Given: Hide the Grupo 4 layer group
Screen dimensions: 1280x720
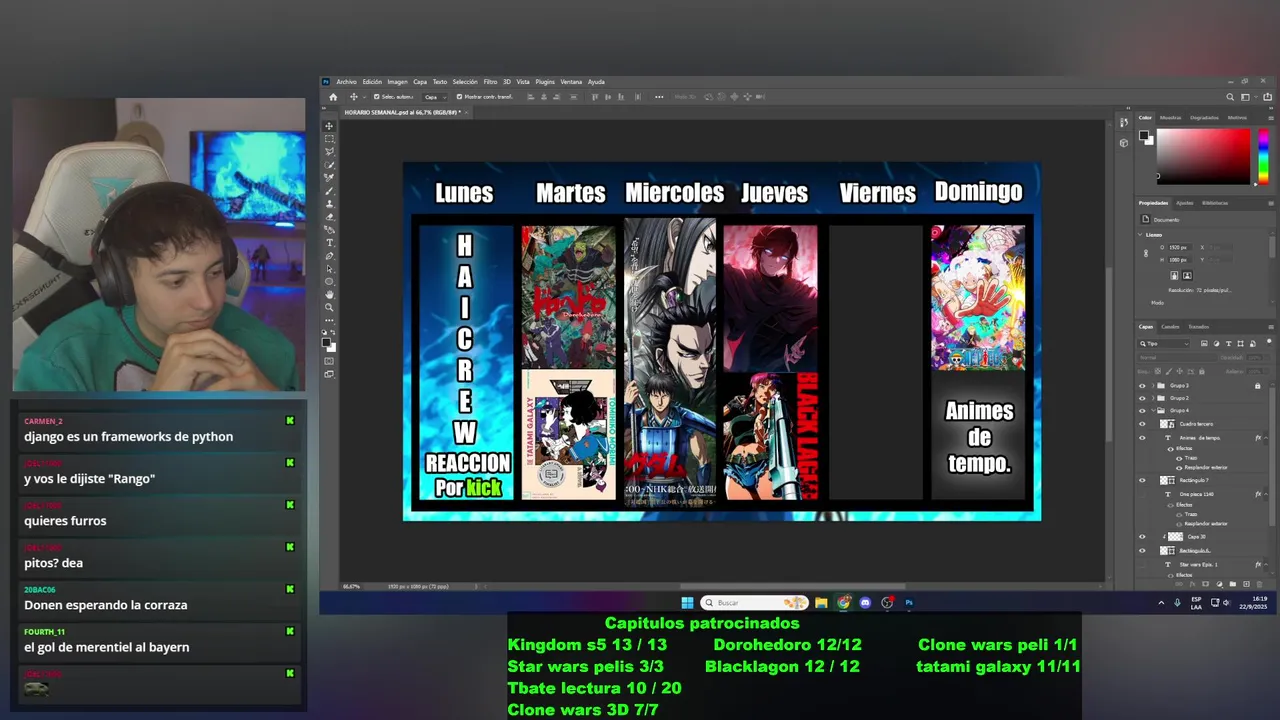Looking at the screenshot, I should 1142,411.
